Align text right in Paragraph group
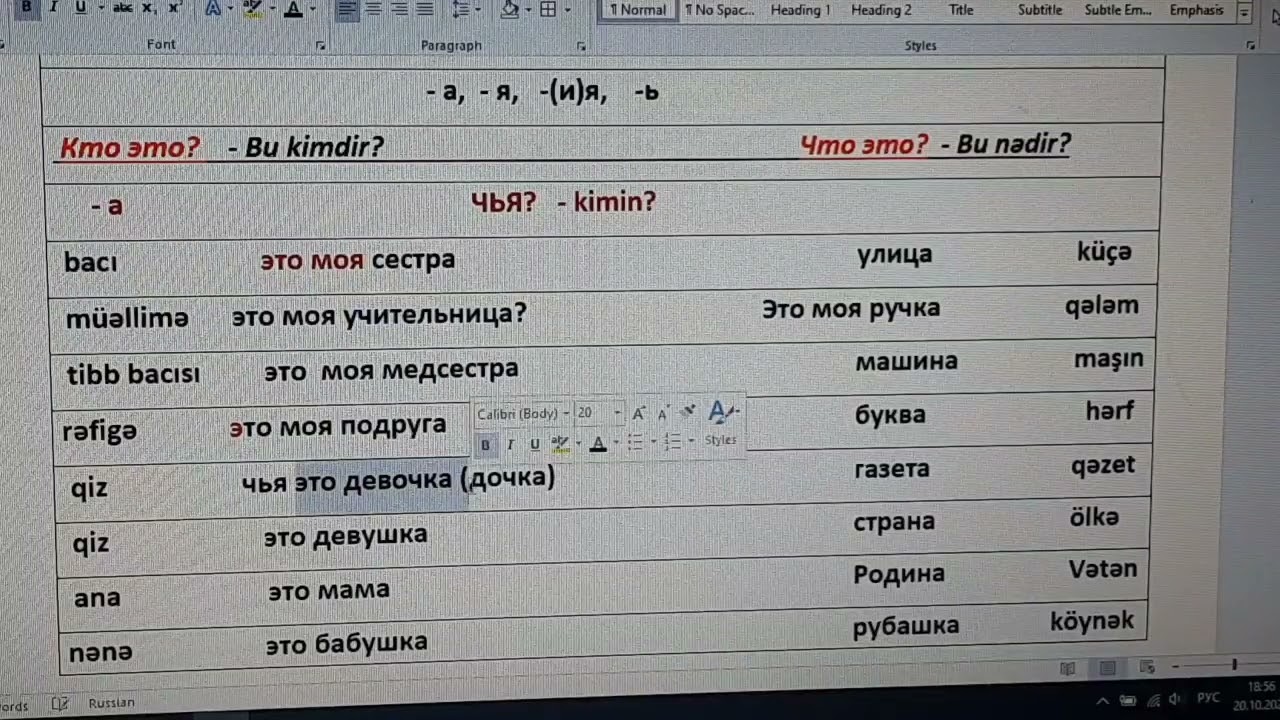1280x720 pixels. 399,9
